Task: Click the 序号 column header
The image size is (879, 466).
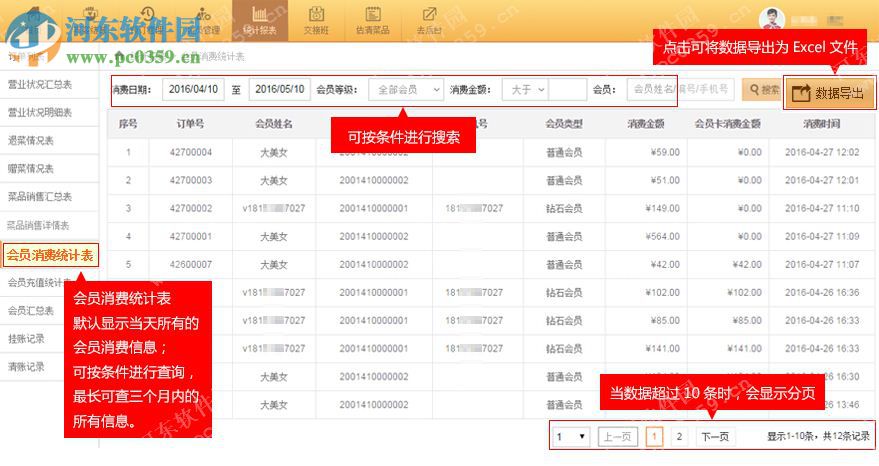Action: point(128,124)
